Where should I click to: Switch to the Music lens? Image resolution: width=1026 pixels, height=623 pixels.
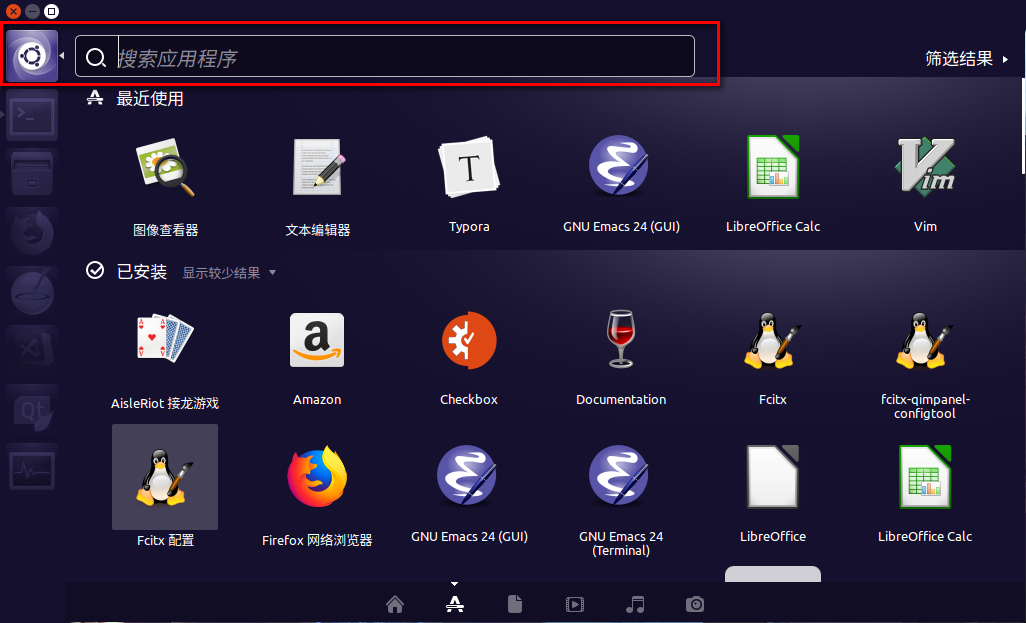tap(635, 603)
